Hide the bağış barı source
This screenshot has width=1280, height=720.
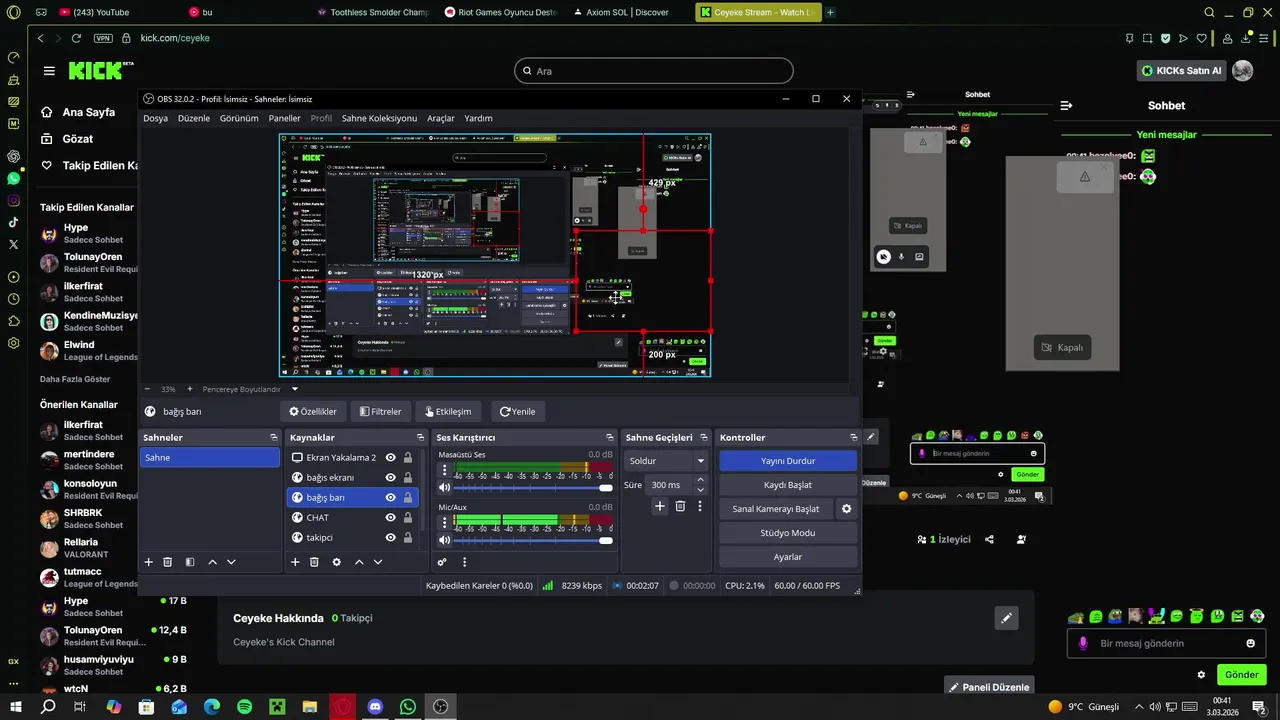click(391, 497)
